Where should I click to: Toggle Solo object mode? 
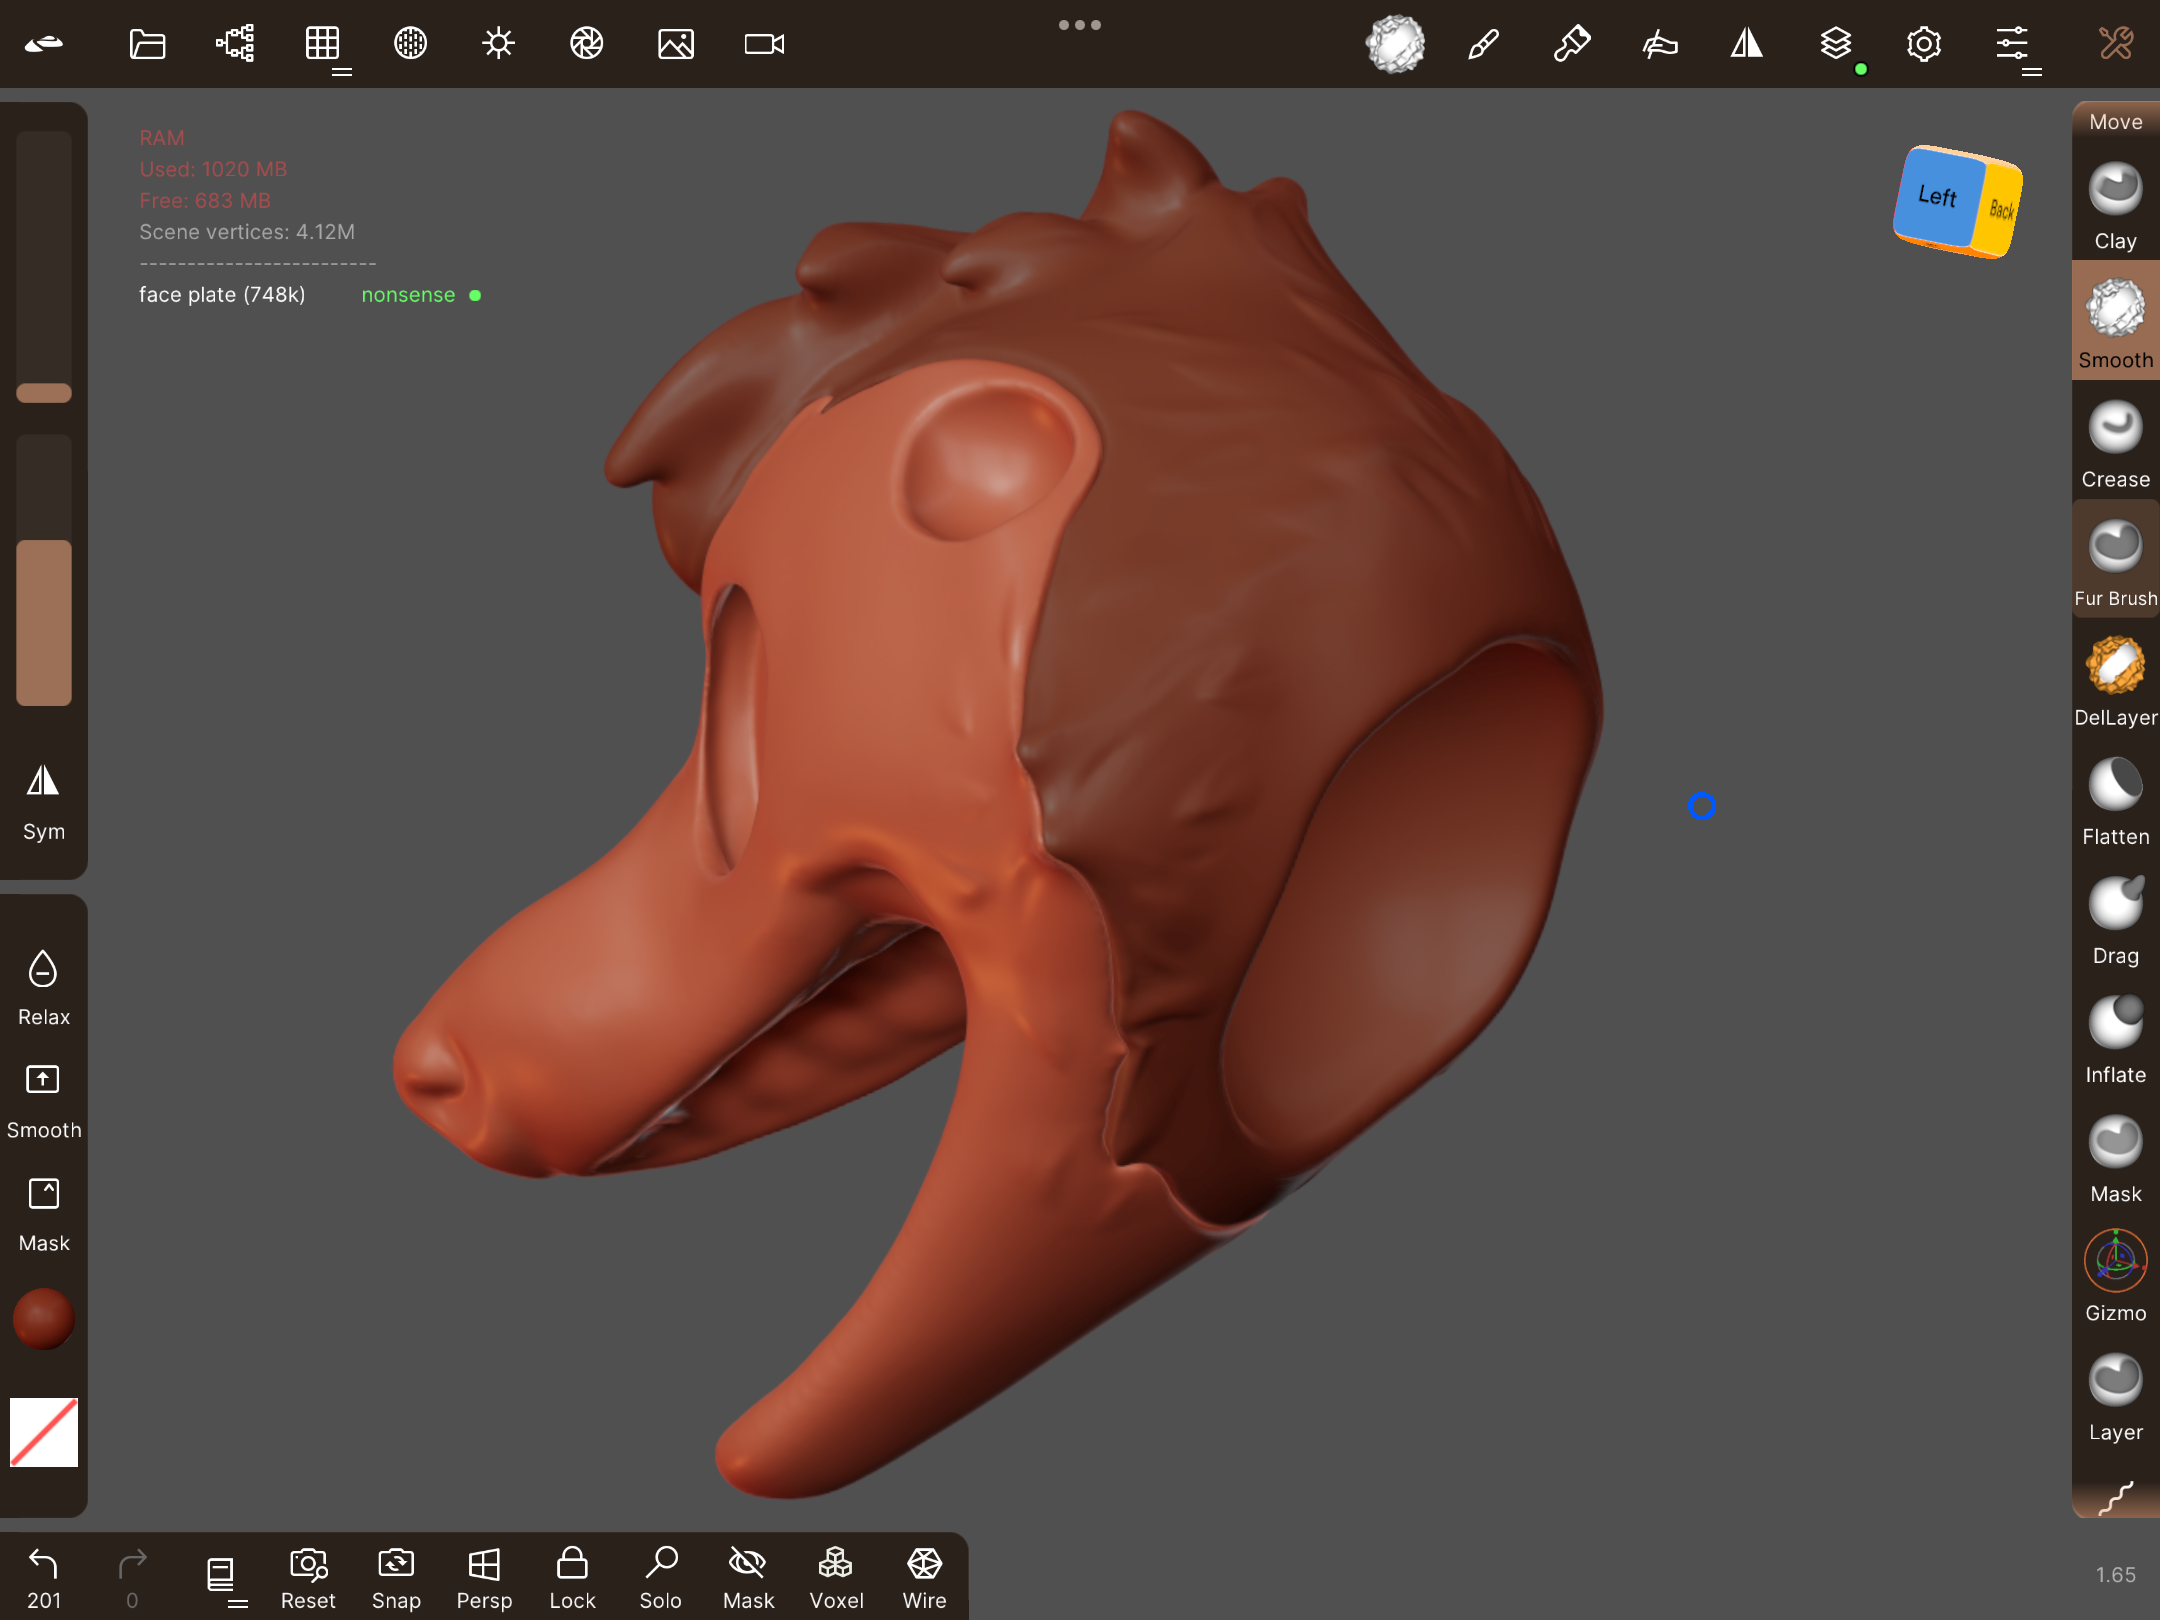coord(660,1578)
